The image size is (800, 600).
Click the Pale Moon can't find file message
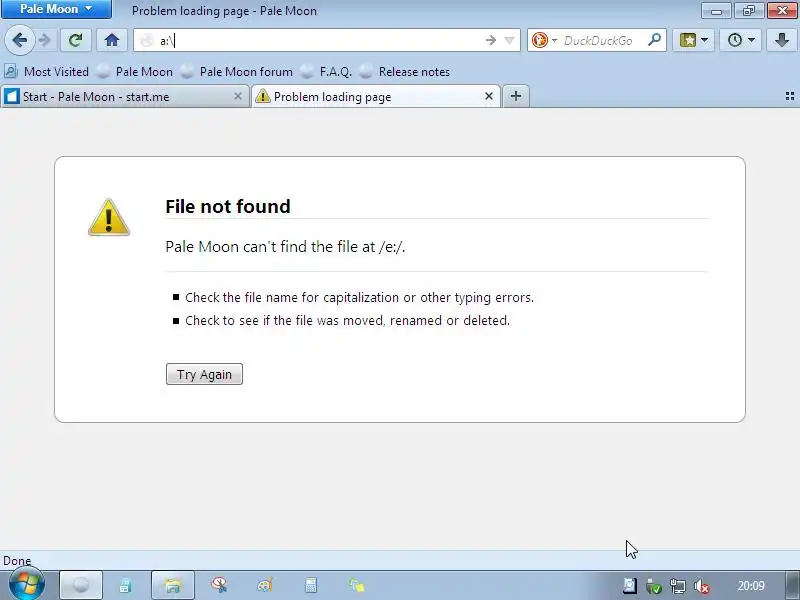285,247
